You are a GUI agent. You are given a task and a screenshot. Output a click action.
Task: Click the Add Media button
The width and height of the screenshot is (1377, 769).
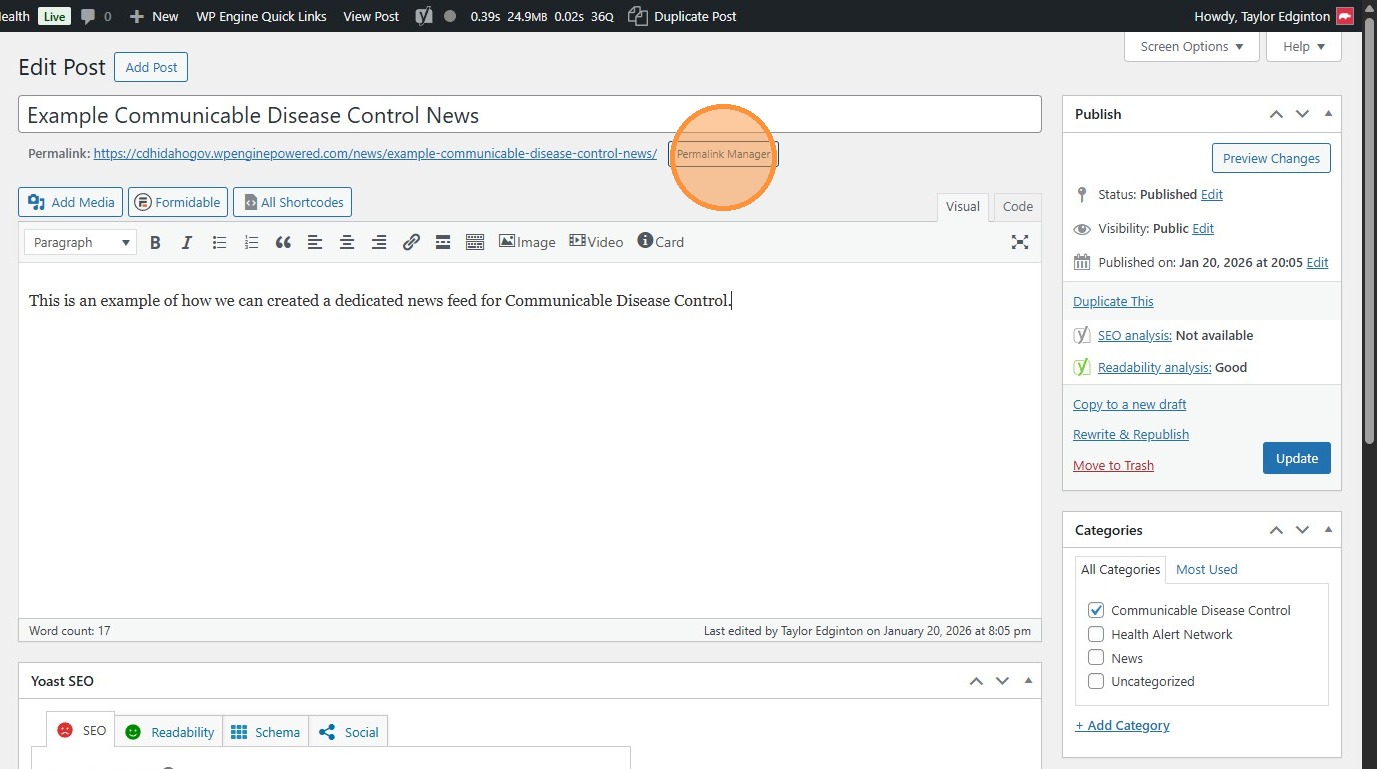tap(71, 202)
